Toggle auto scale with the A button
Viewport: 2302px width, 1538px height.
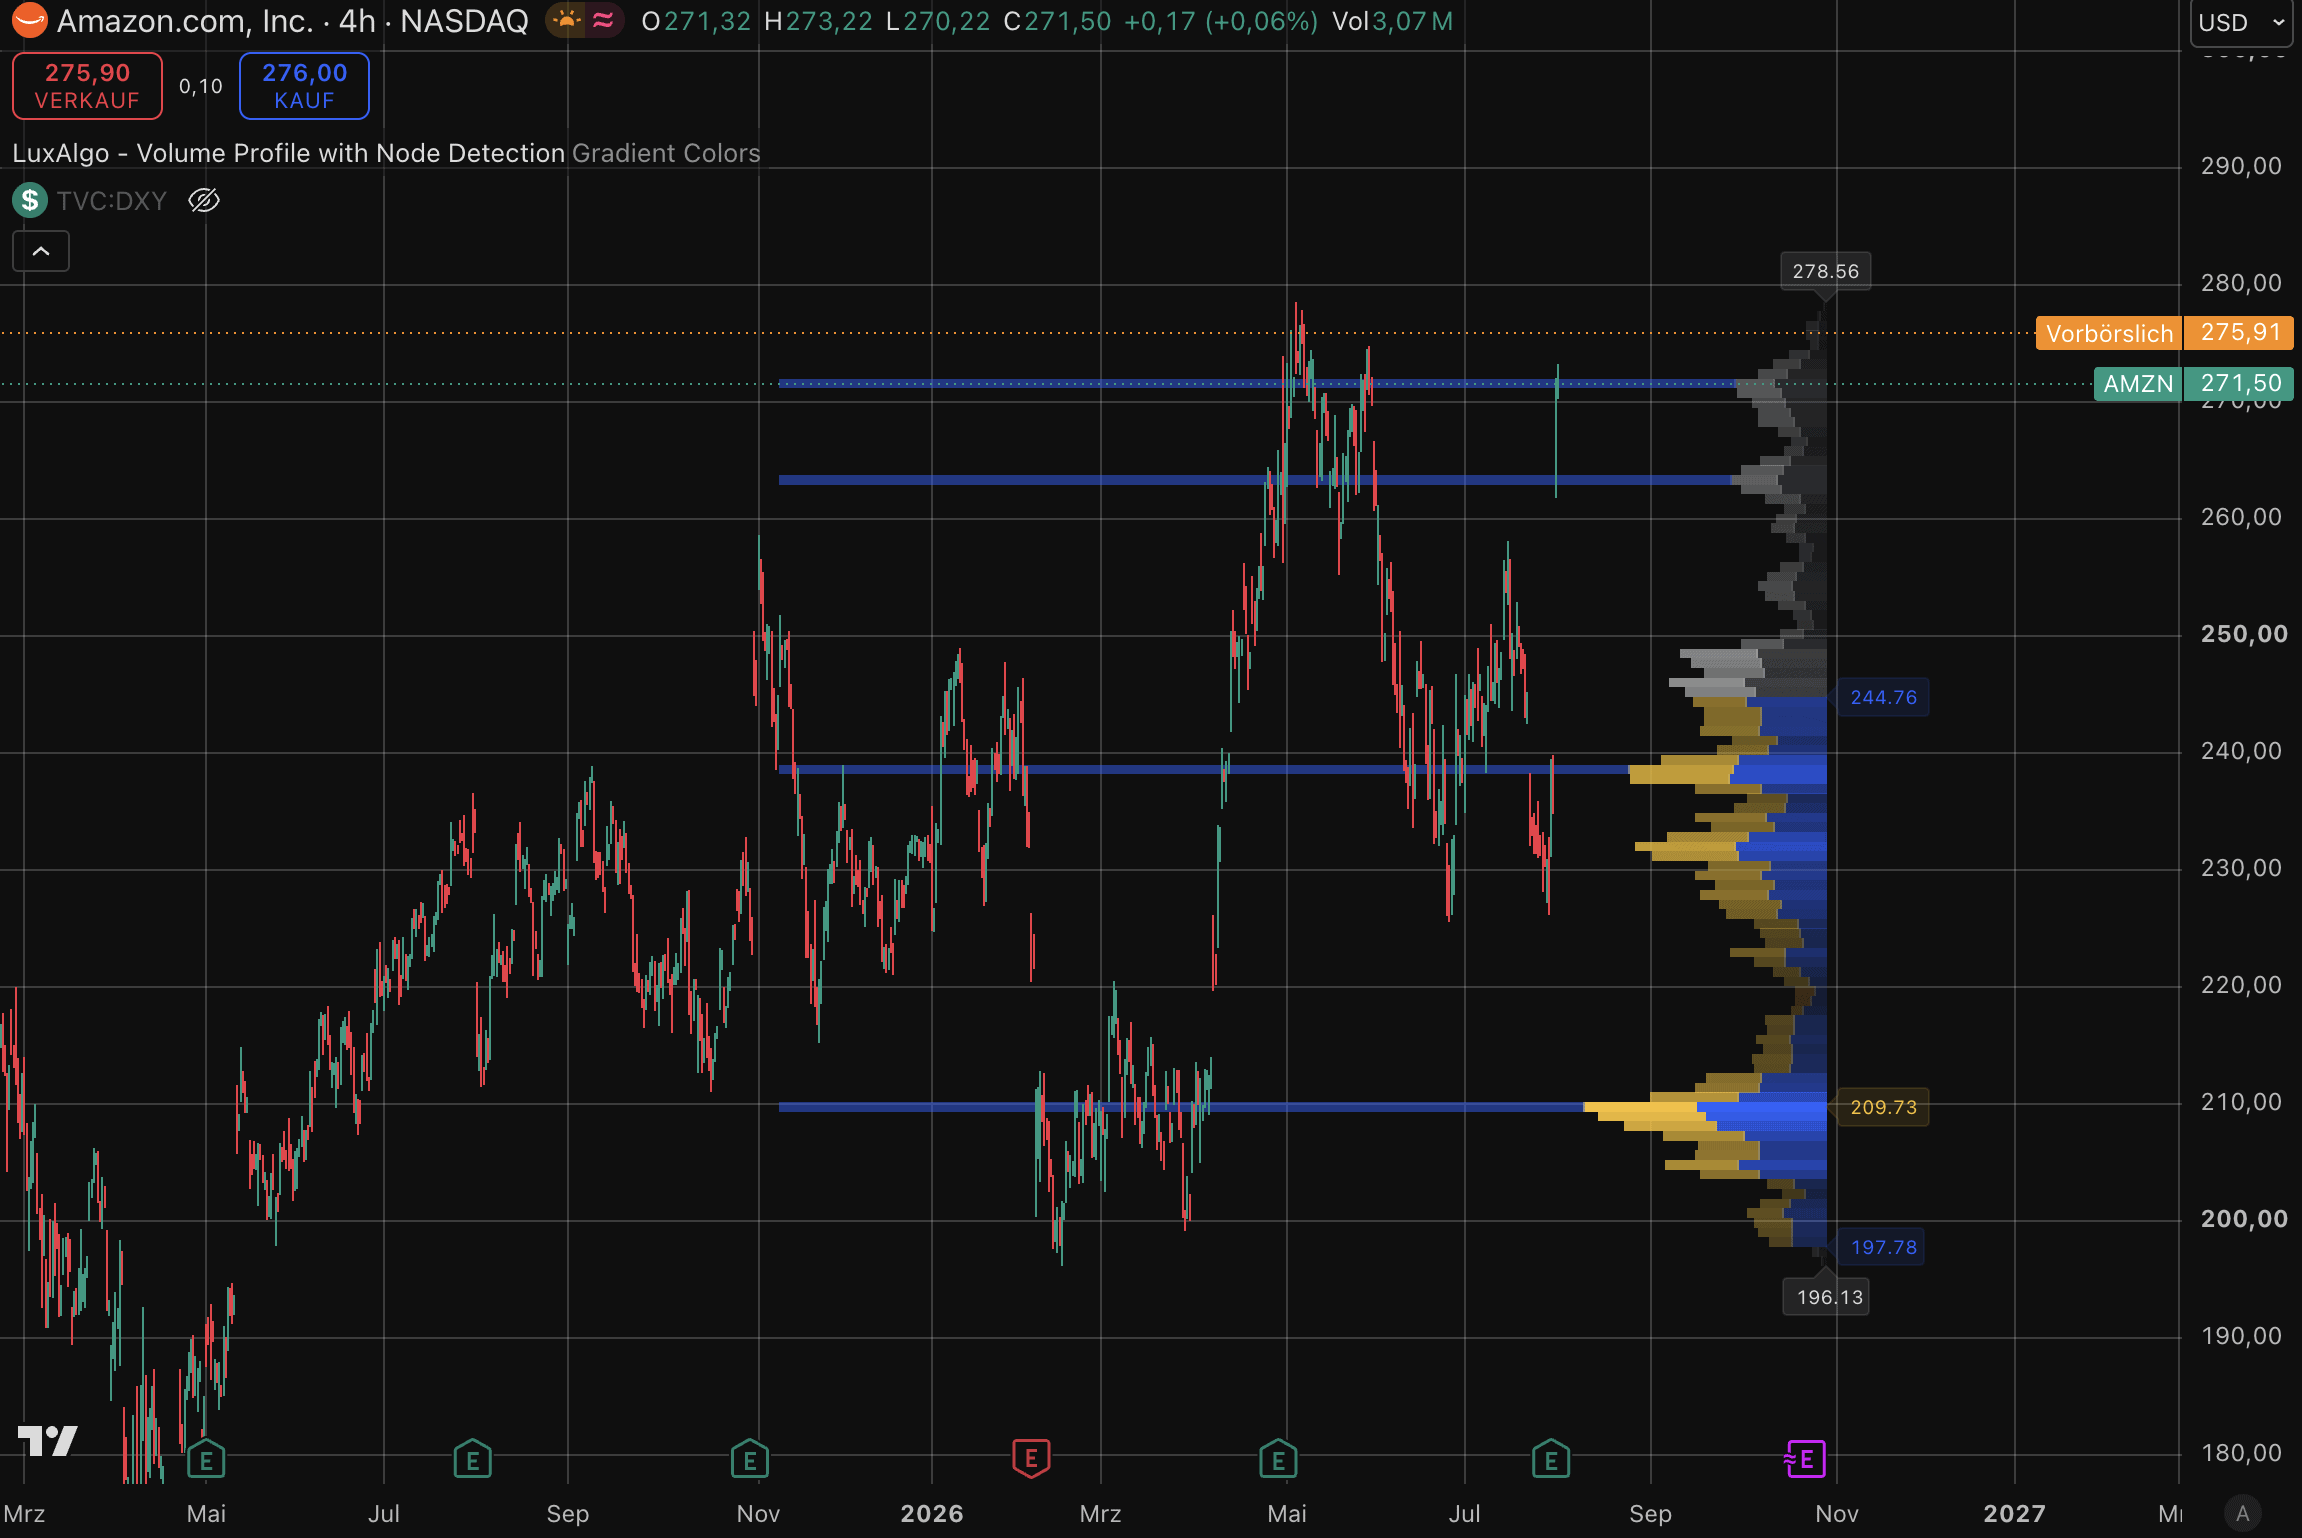2243,1513
